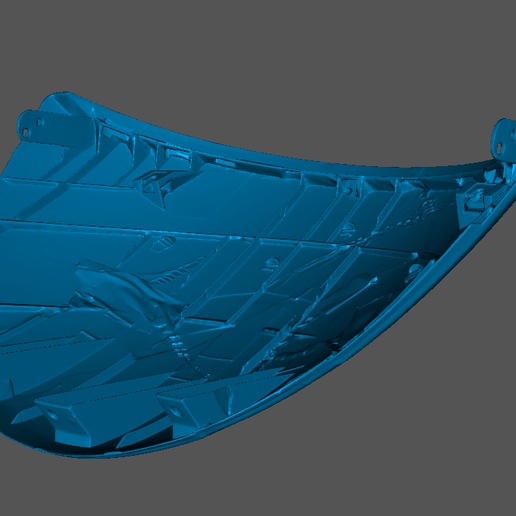Click the hole in the second bottom boss
Screen dimensions: 516x516
[175, 412]
